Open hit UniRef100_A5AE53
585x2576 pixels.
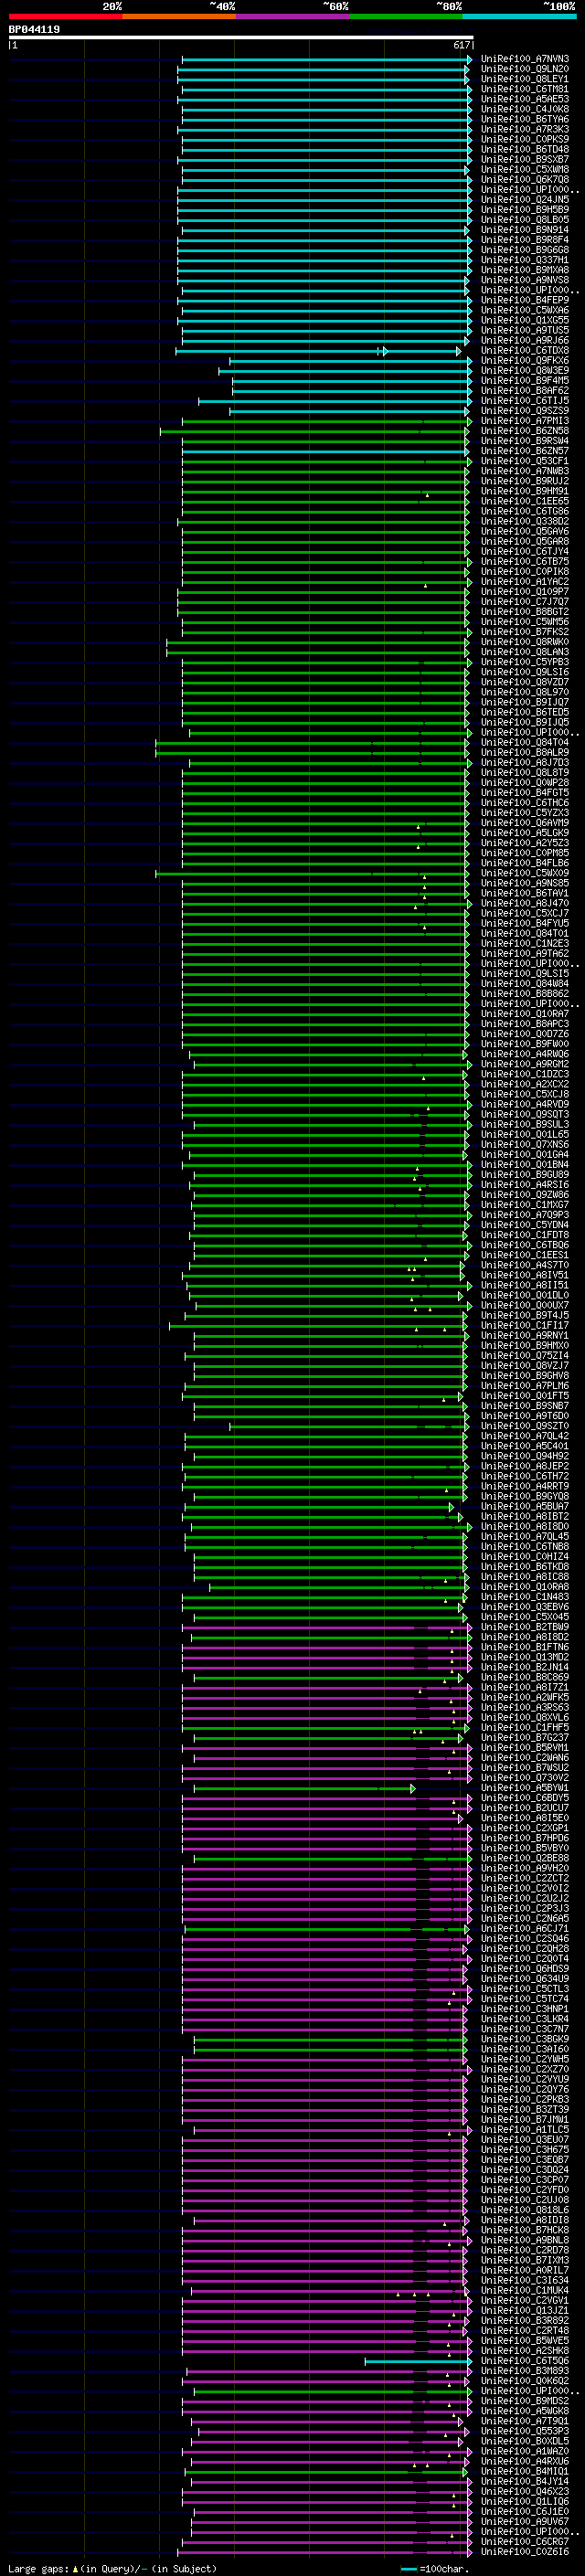[x=524, y=99]
